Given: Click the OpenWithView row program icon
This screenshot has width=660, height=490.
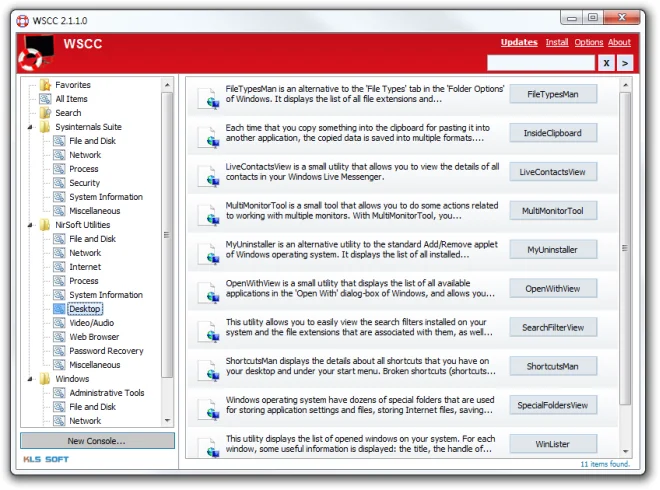Looking at the screenshot, I should click(209, 292).
